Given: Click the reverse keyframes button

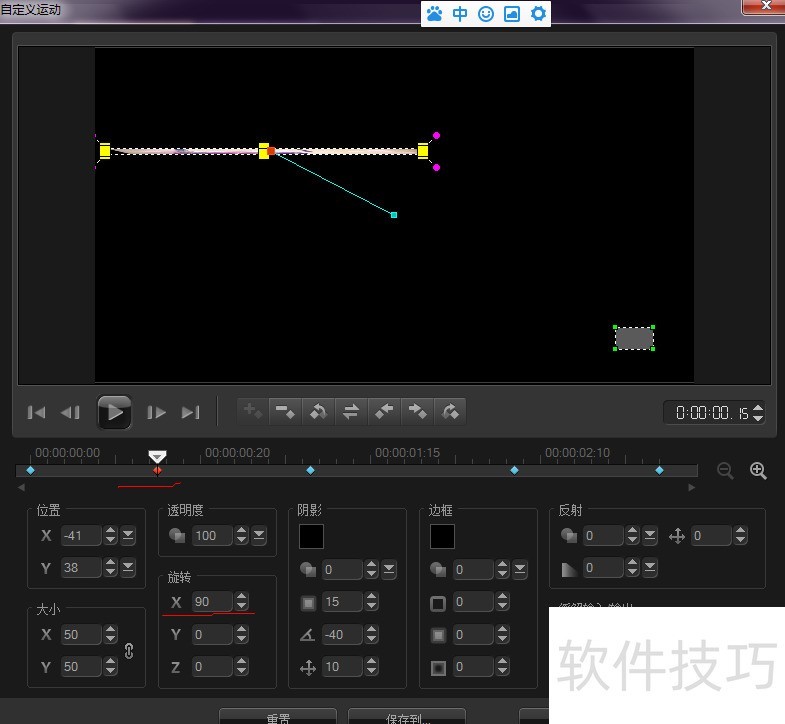Looking at the screenshot, I should click(351, 411).
